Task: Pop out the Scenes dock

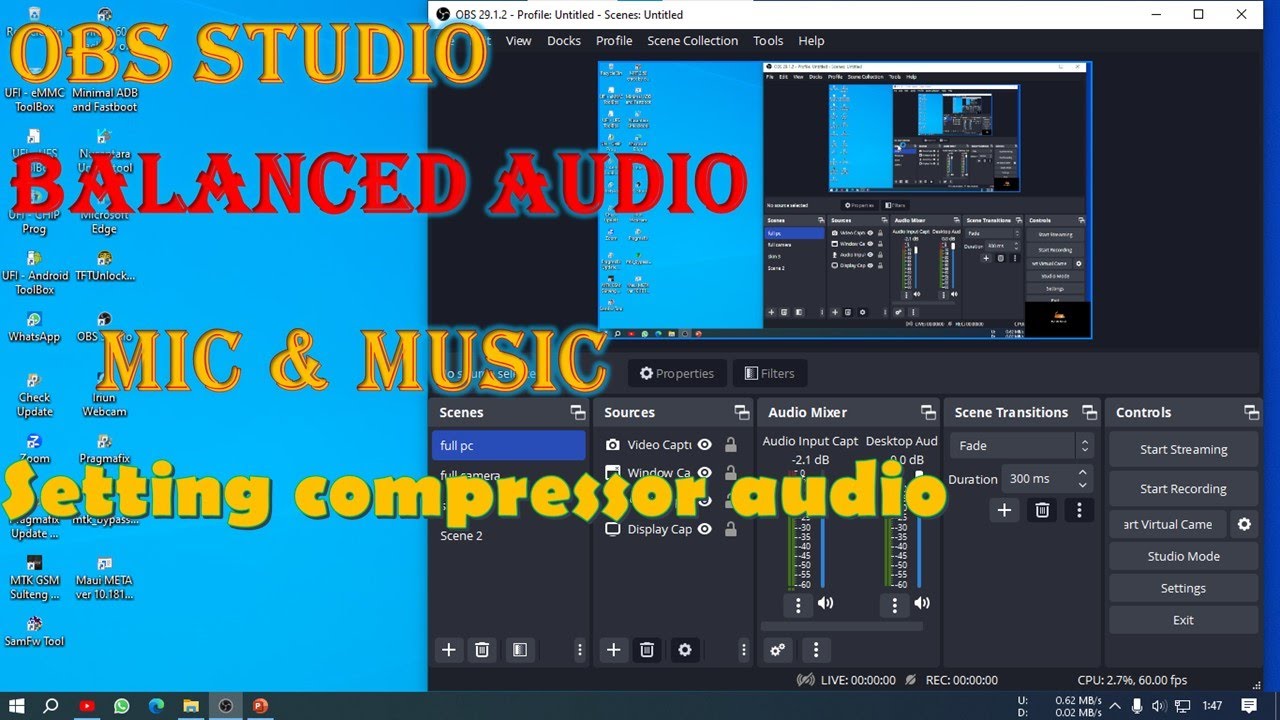Action: tap(577, 412)
